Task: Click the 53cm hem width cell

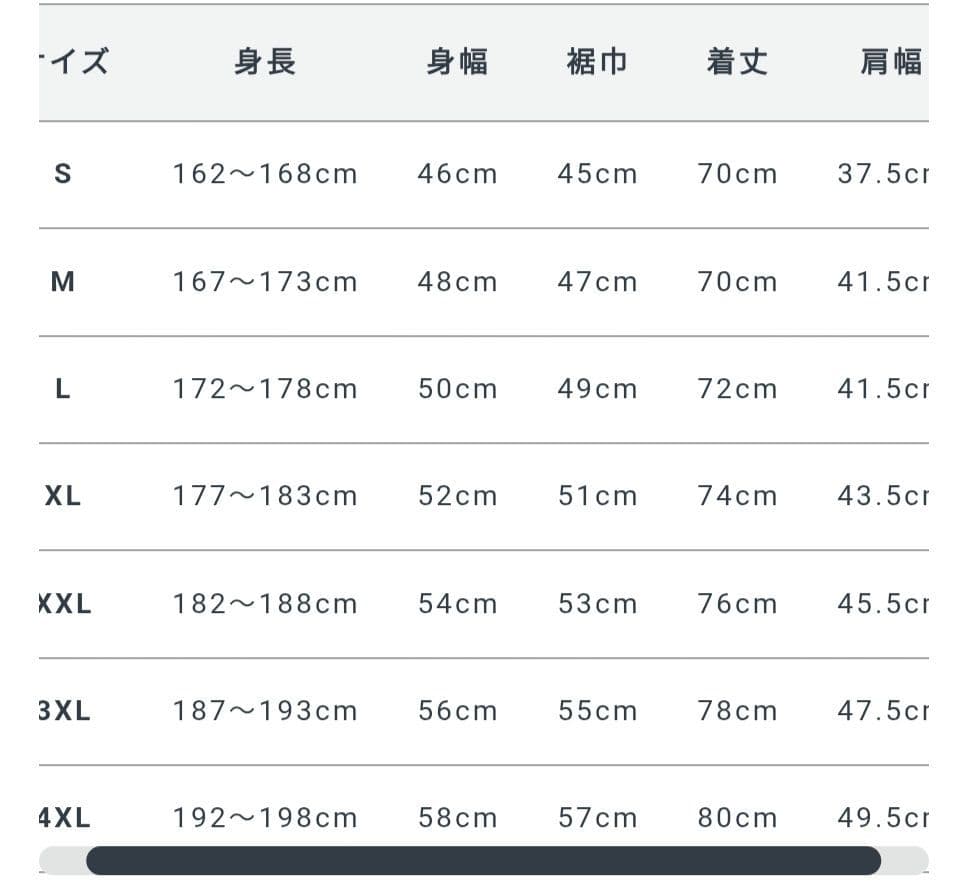Action: (x=597, y=604)
